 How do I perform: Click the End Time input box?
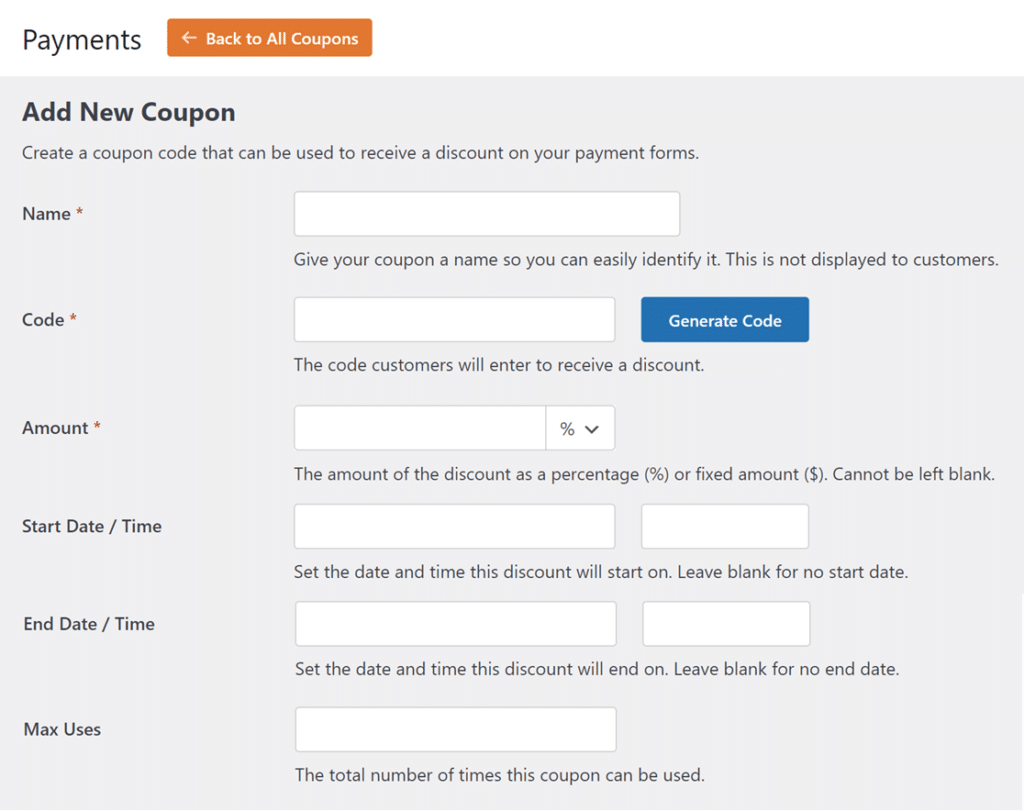pyautogui.click(x=725, y=623)
